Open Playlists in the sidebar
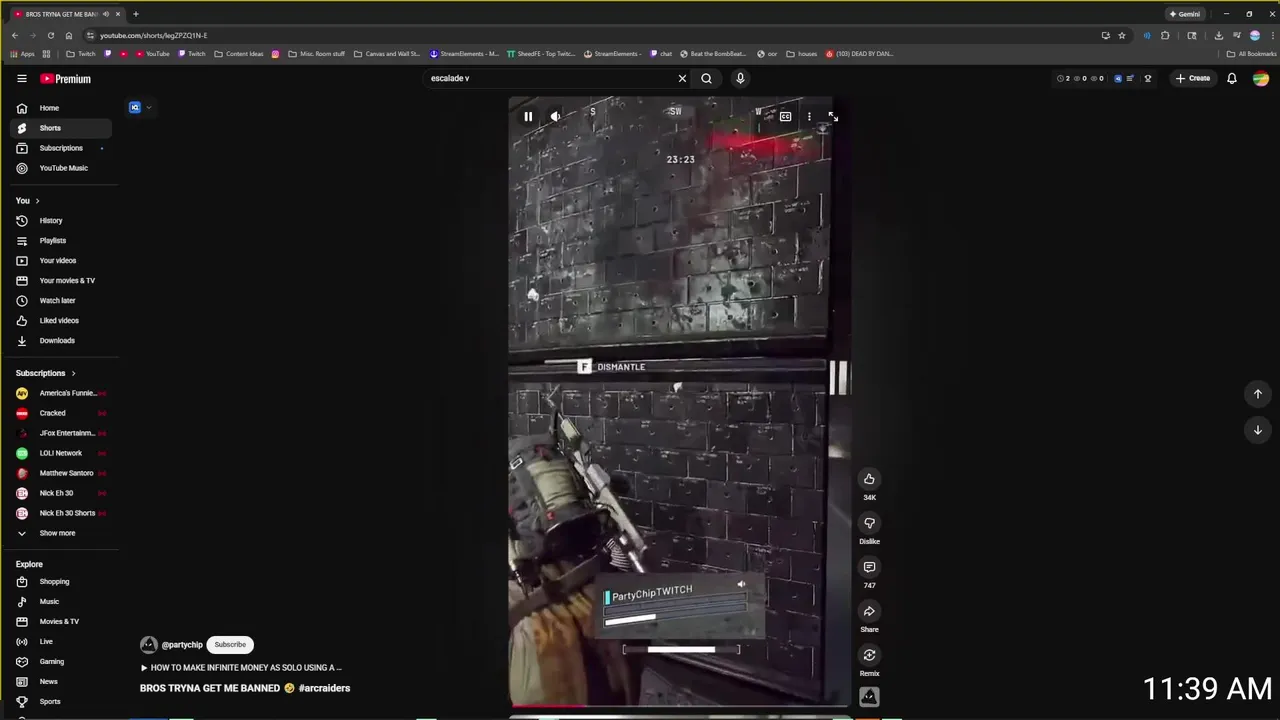Image resolution: width=1280 pixels, height=720 pixels. (x=60, y=240)
